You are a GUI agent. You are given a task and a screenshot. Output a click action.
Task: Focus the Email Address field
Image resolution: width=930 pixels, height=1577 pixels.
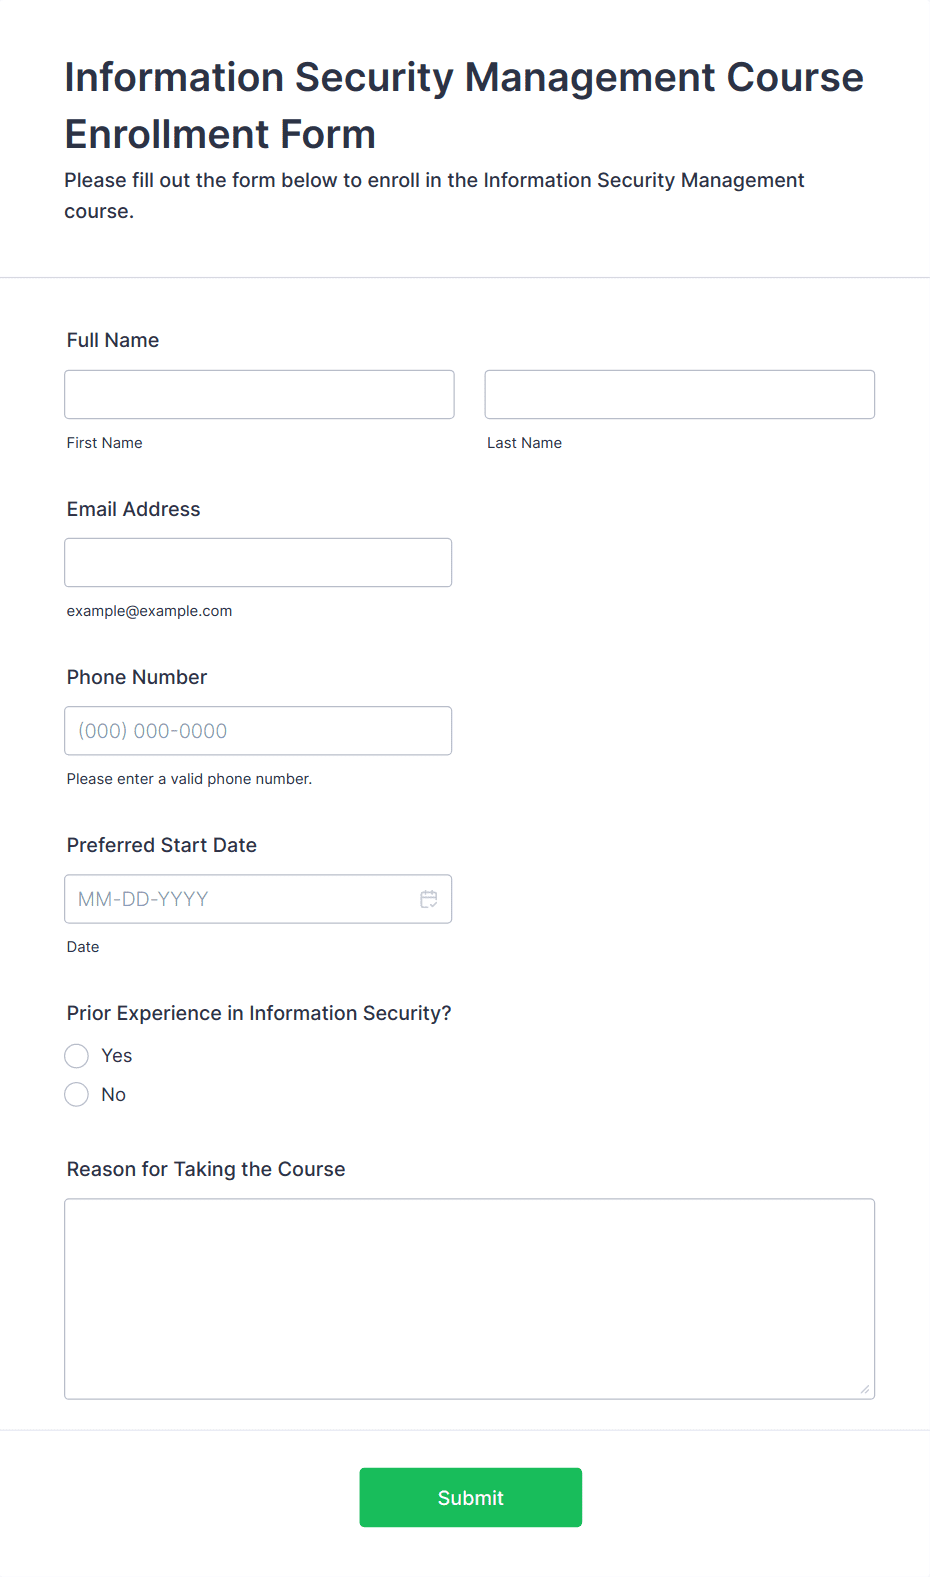click(x=258, y=562)
